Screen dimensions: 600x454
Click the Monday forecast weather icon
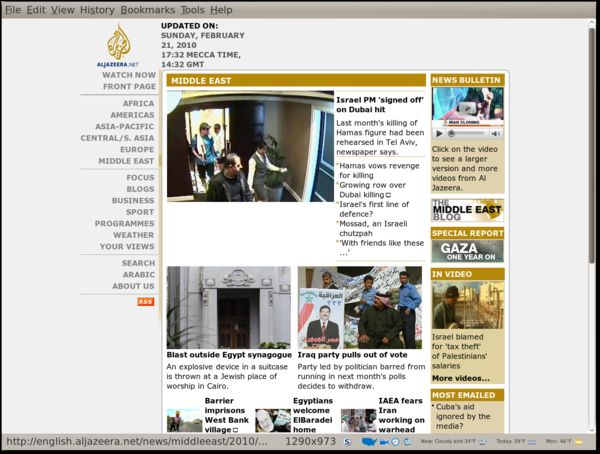[579, 442]
